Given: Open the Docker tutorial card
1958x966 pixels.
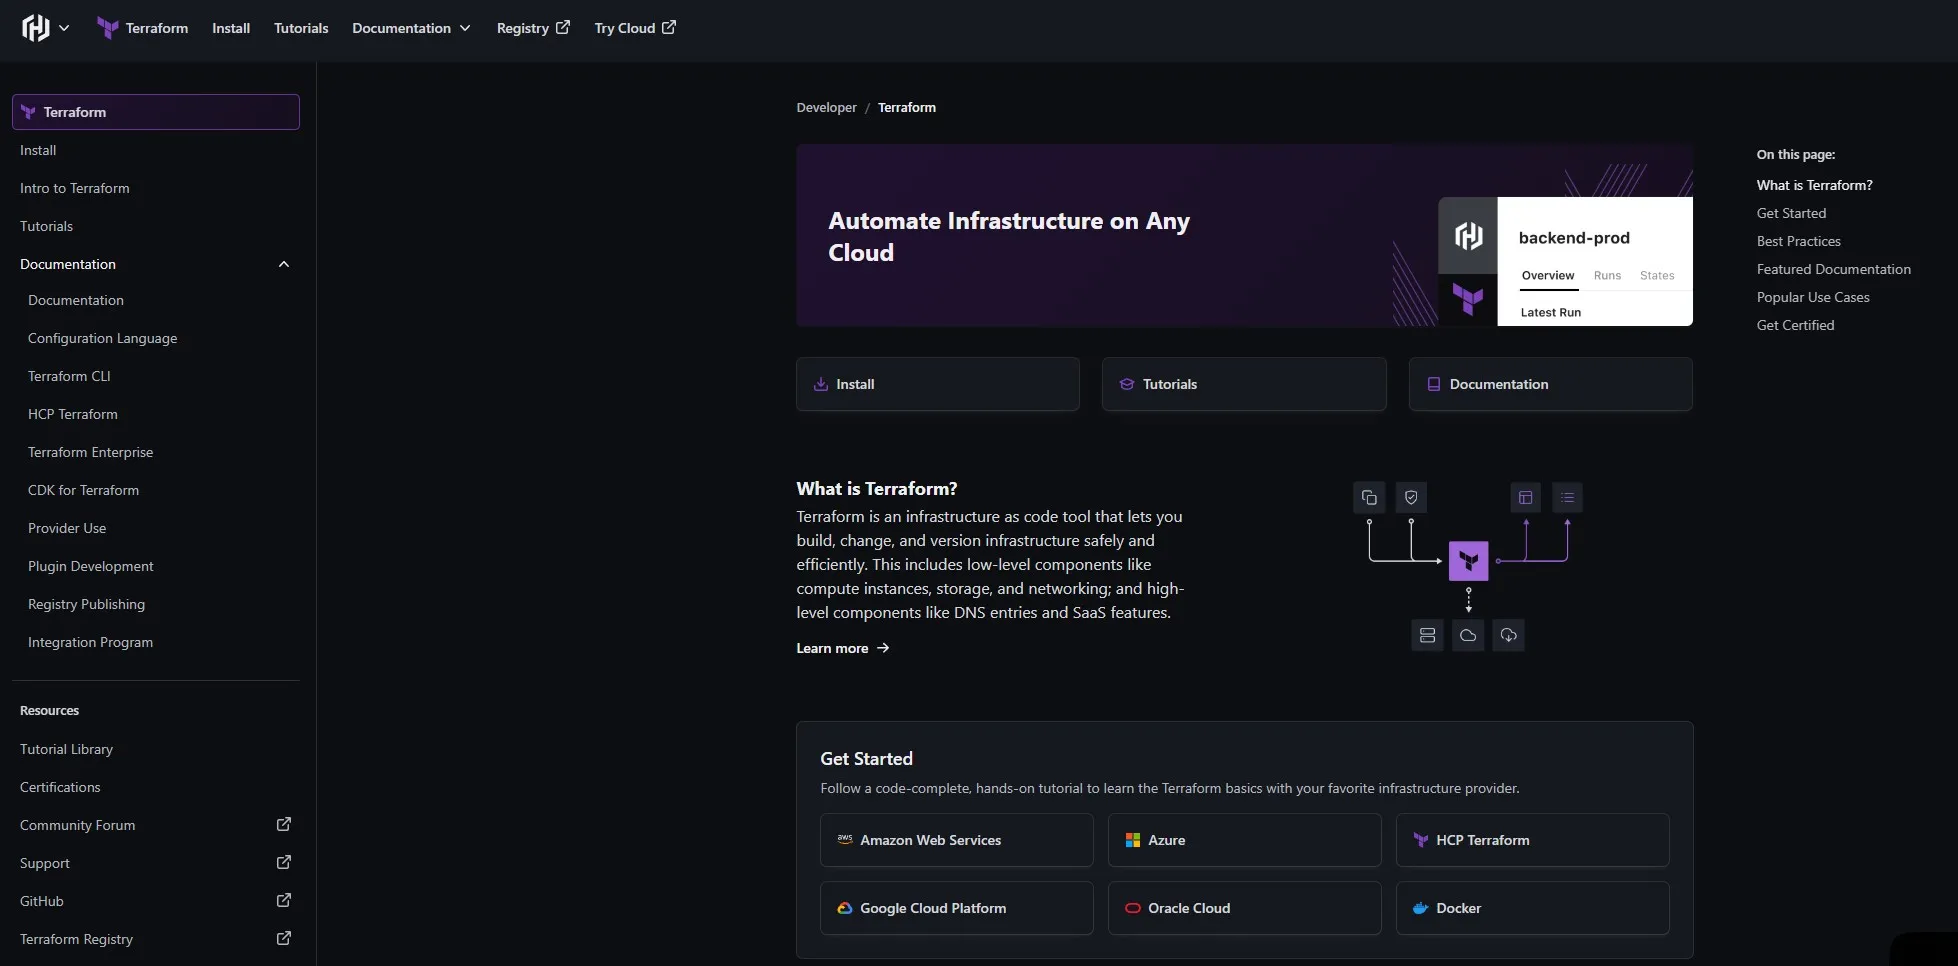Looking at the screenshot, I should pos(1533,908).
